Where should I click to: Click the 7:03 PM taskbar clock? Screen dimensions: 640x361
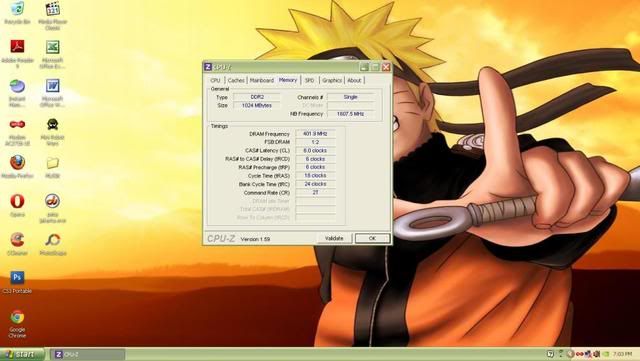click(622, 354)
